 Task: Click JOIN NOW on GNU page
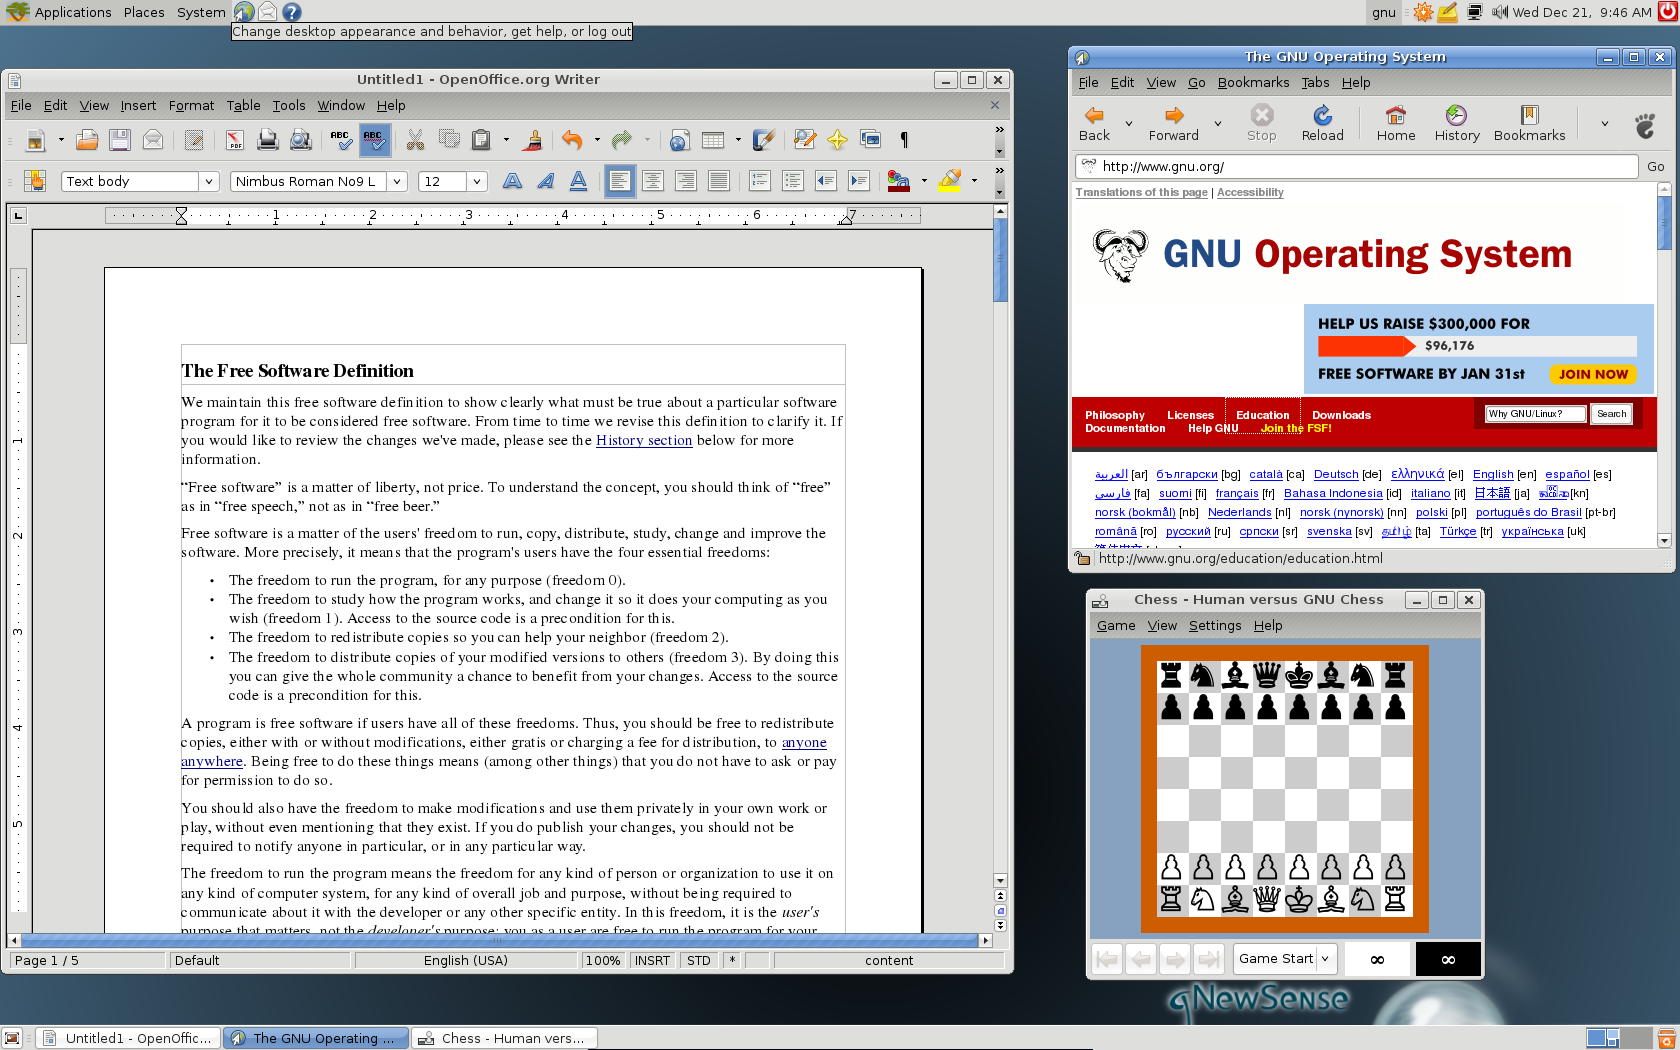(x=1593, y=374)
